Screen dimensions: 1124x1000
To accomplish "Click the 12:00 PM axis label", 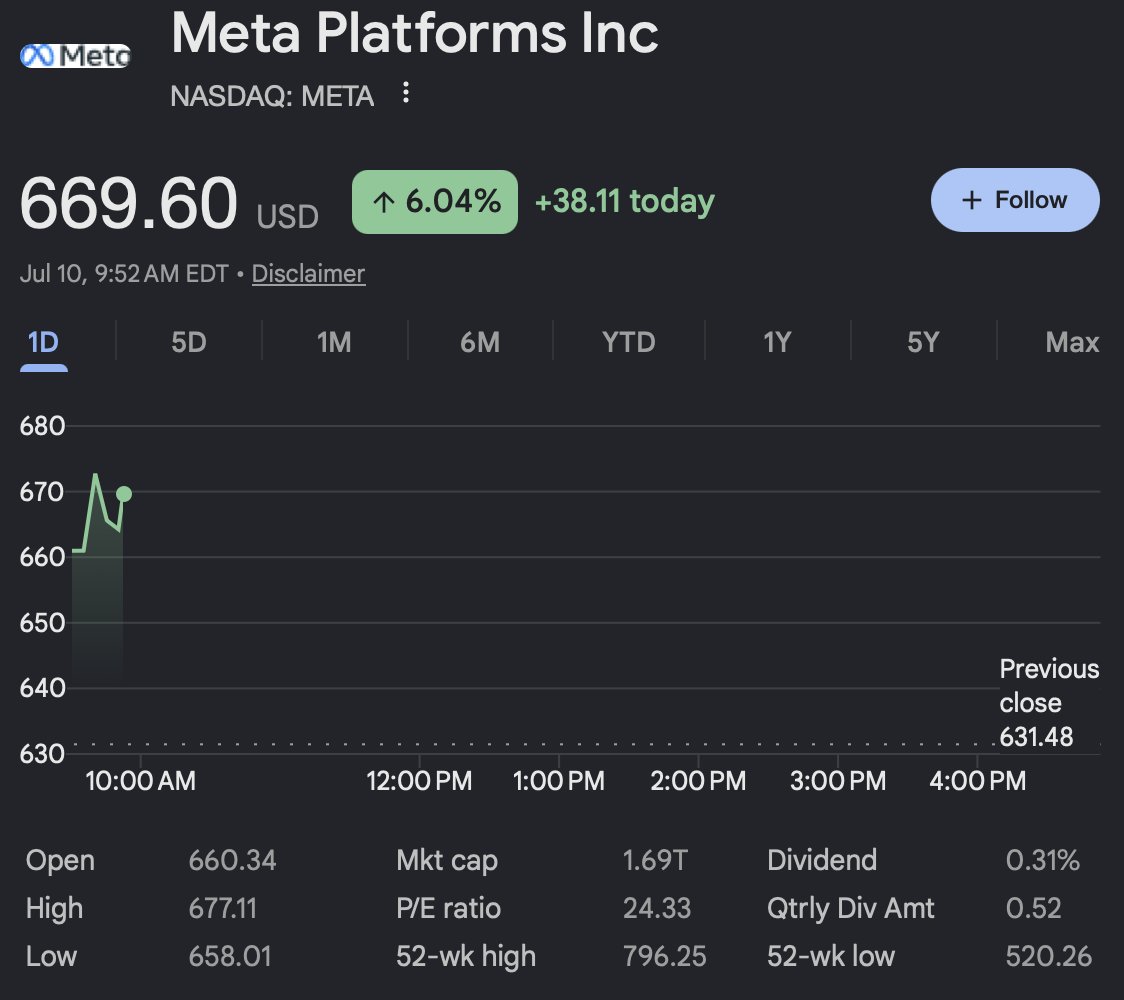I will (x=419, y=781).
